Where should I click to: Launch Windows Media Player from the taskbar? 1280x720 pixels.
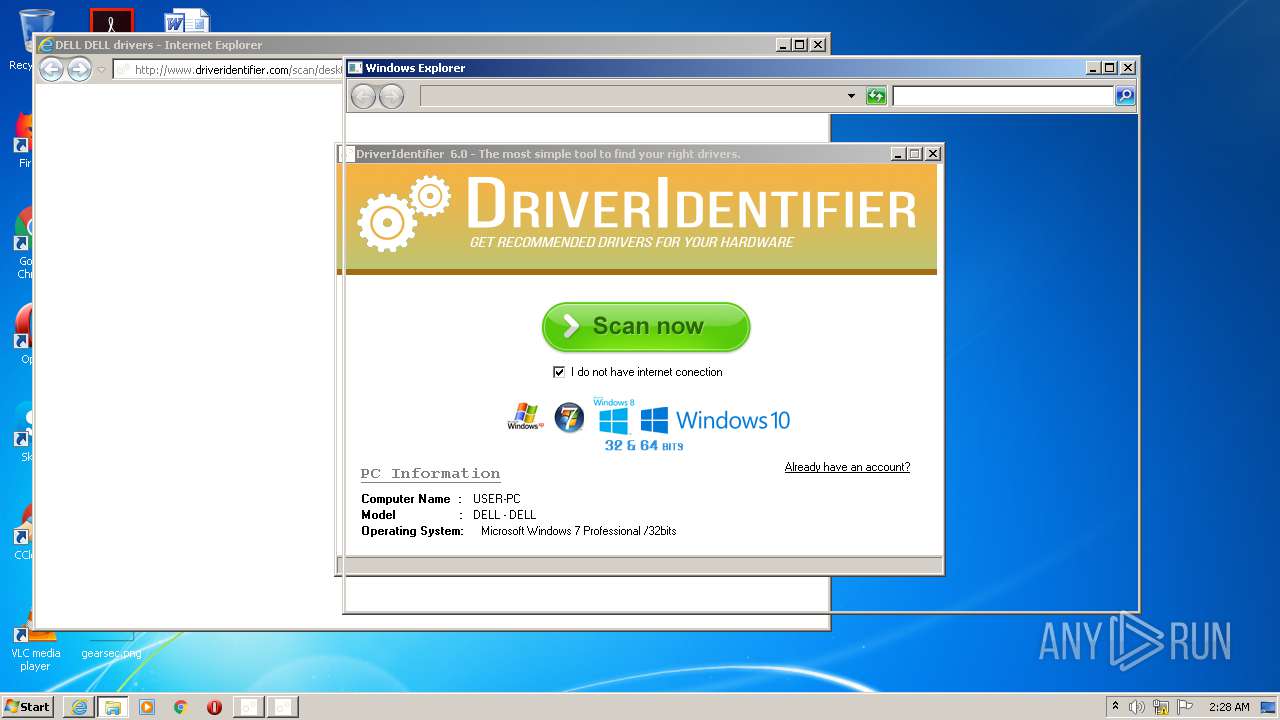(147, 707)
